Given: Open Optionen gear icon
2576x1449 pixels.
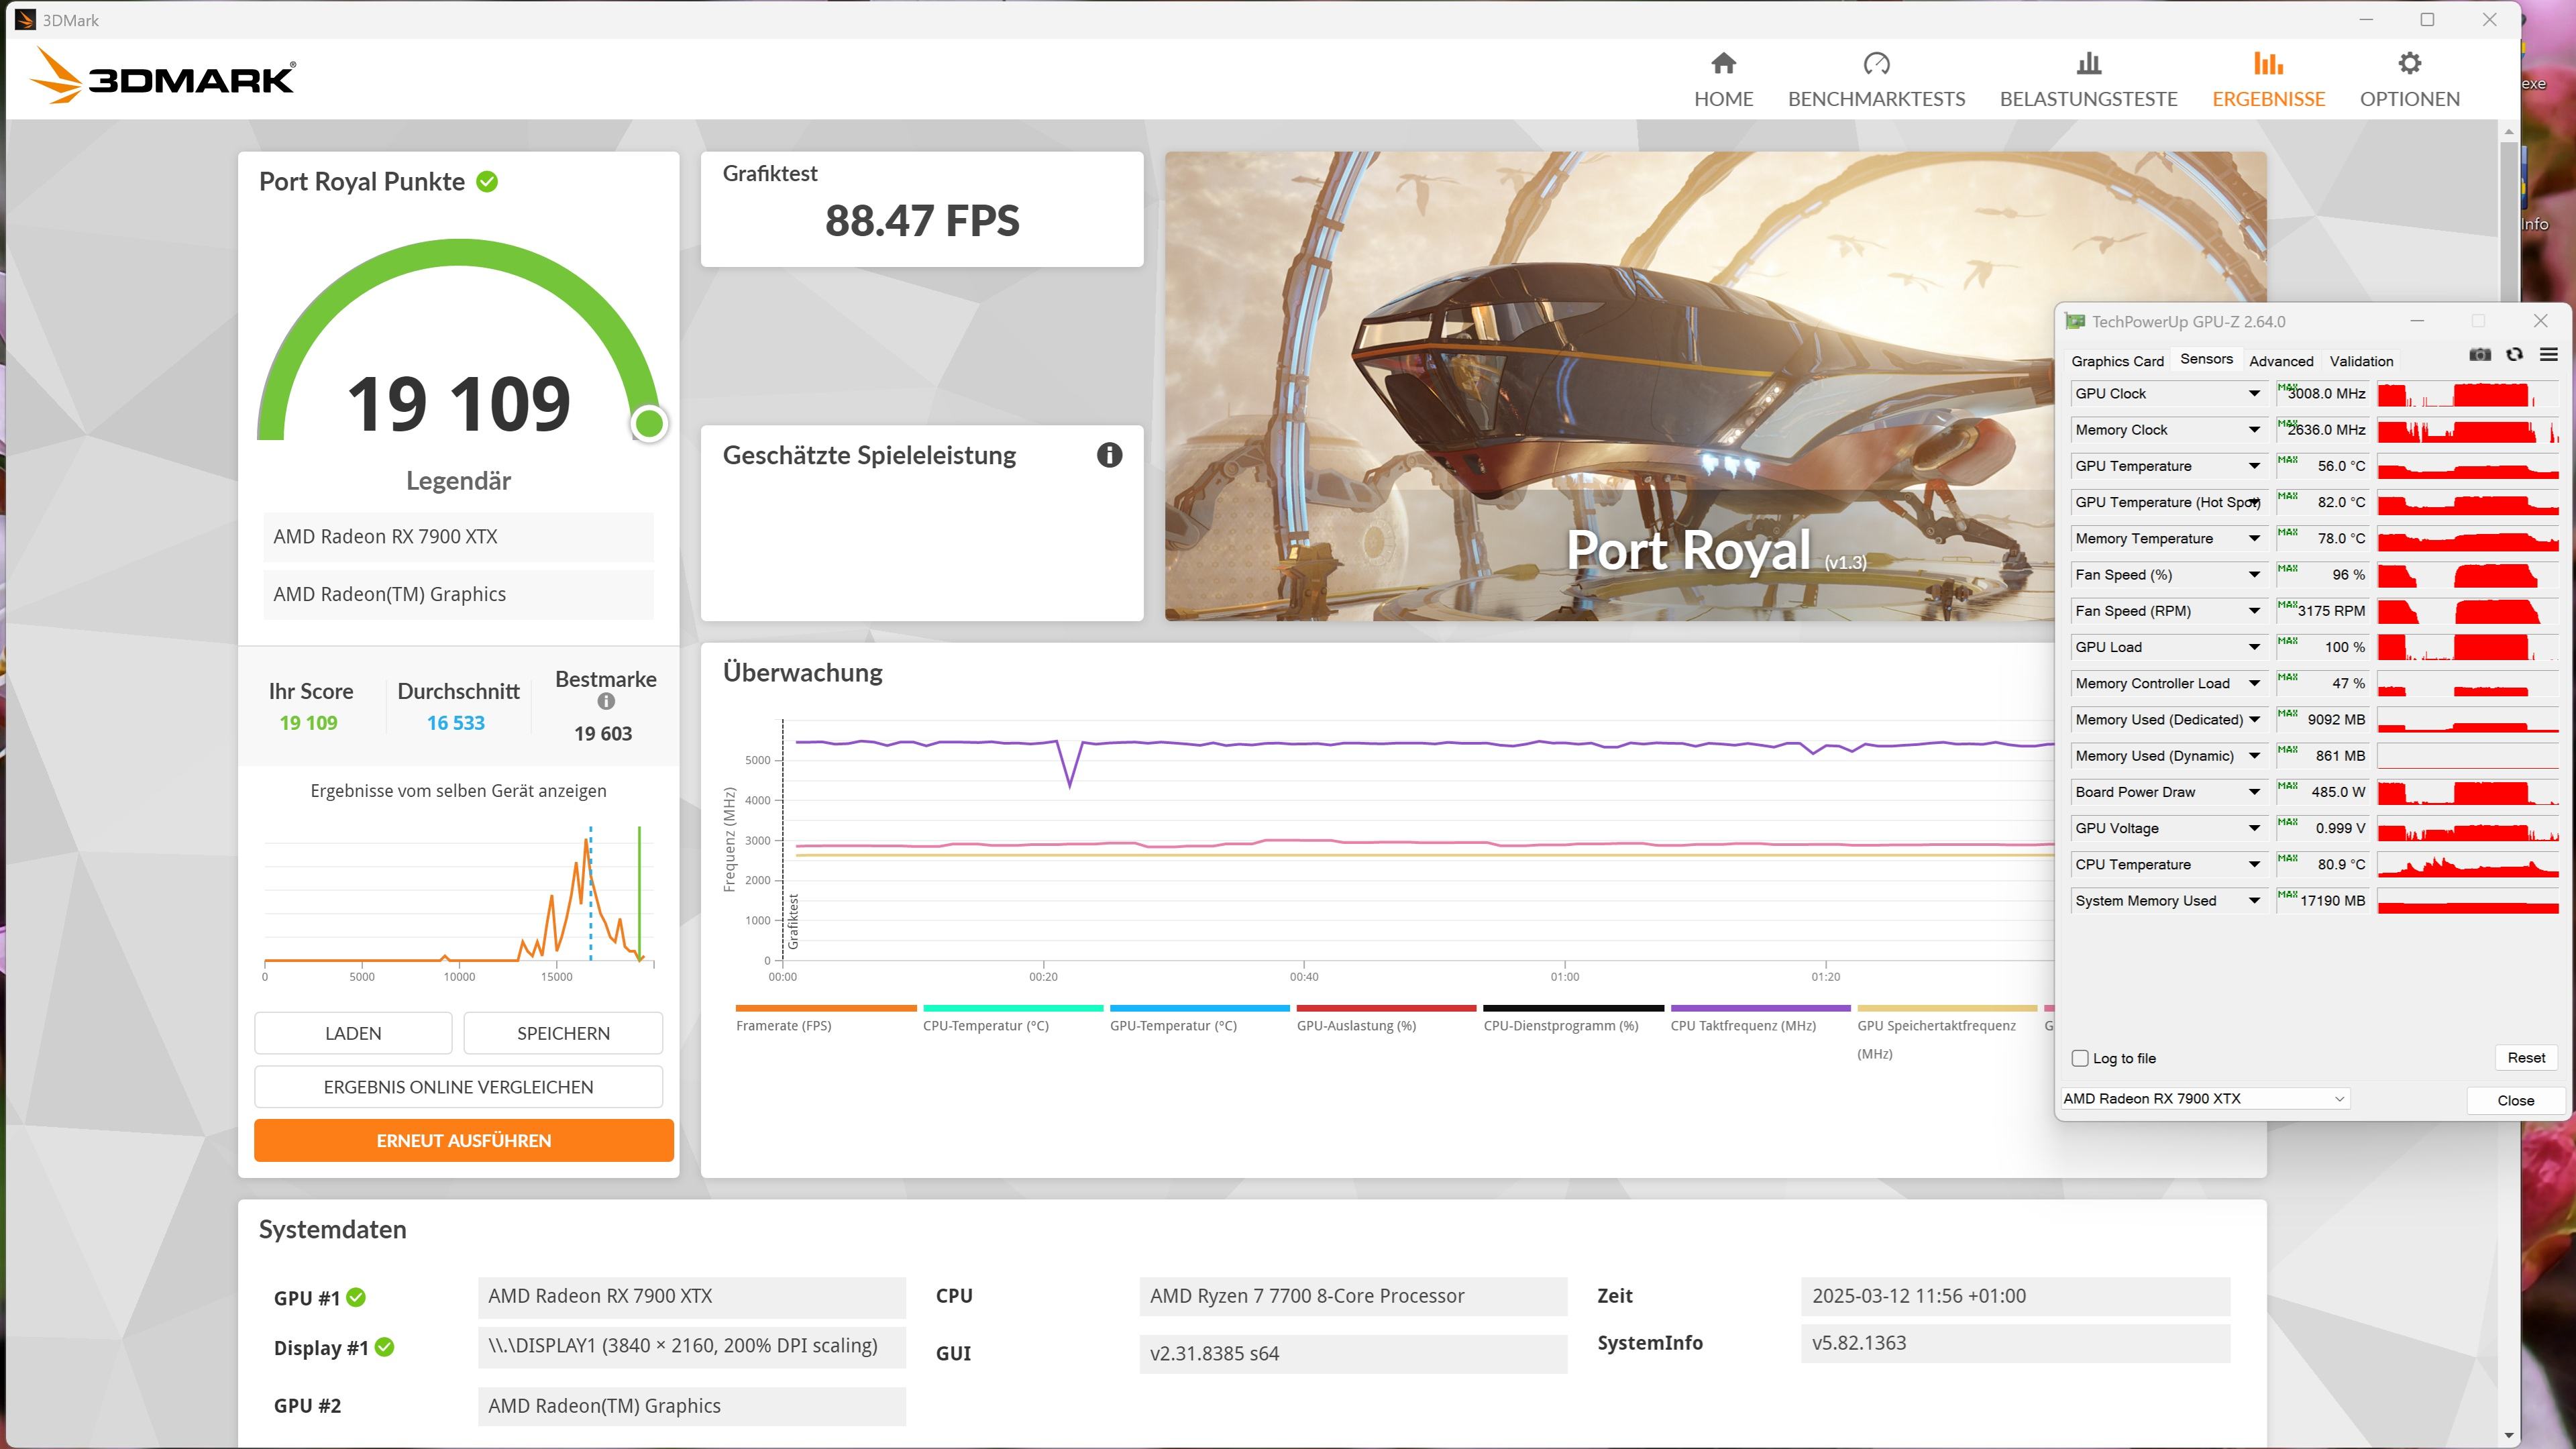Looking at the screenshot, I should tap(2409, 64).
